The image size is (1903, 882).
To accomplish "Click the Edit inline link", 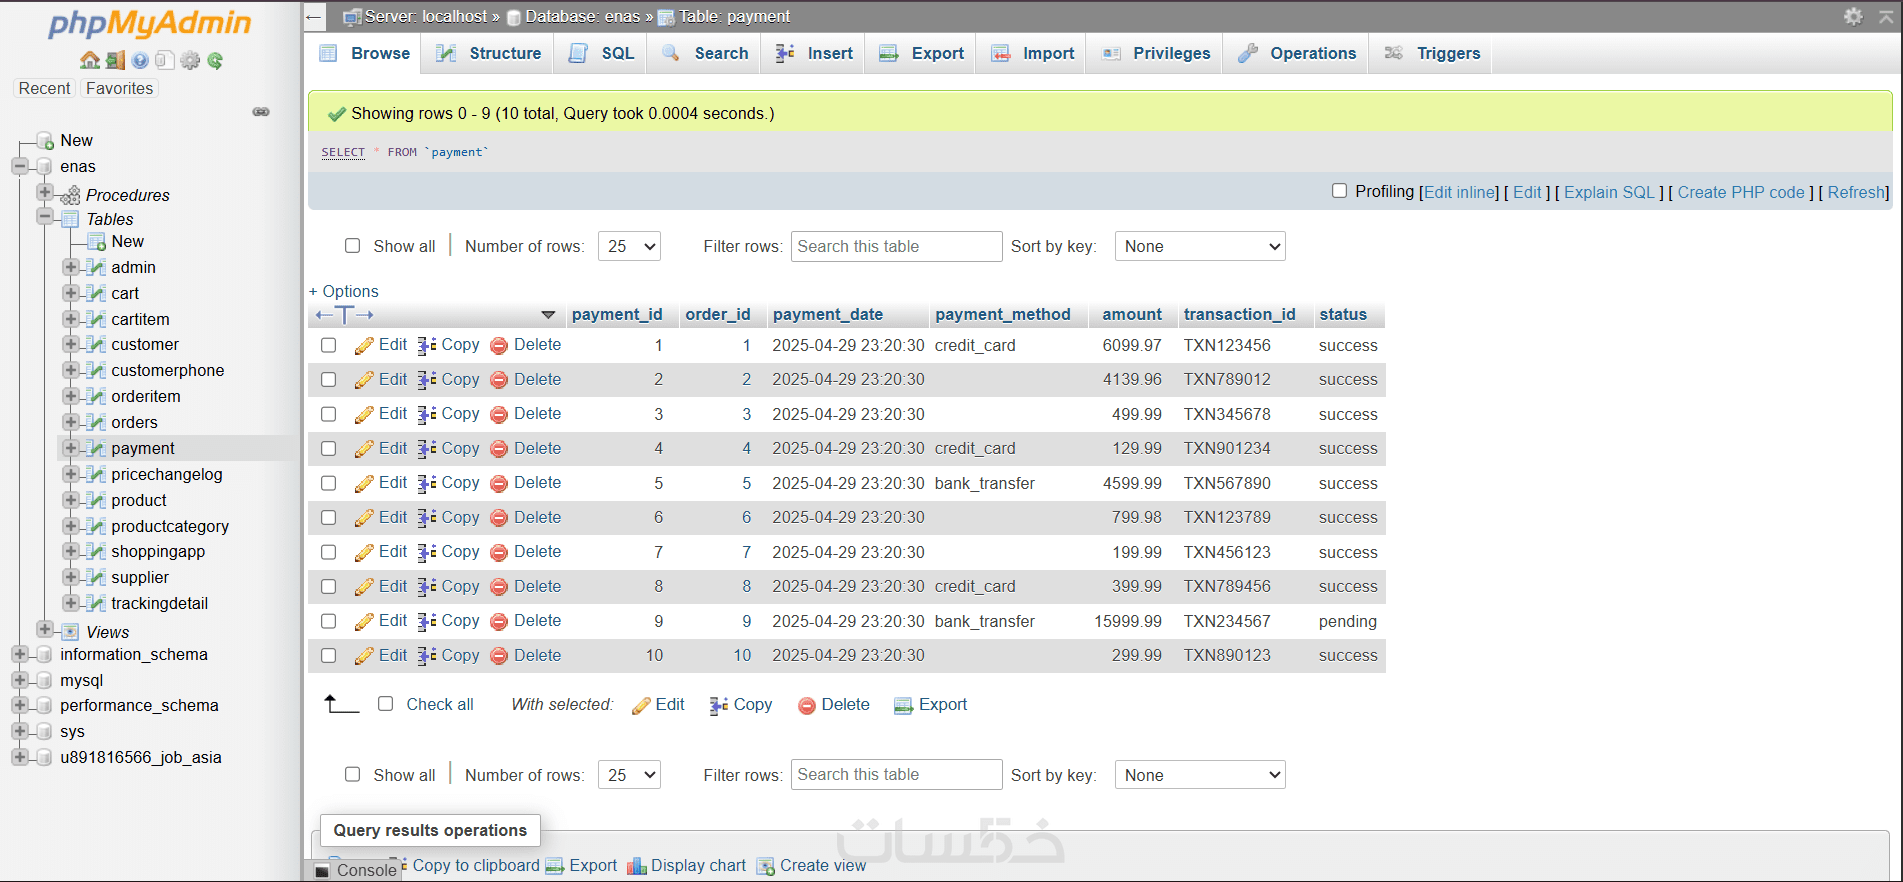I will point(1461,192).
